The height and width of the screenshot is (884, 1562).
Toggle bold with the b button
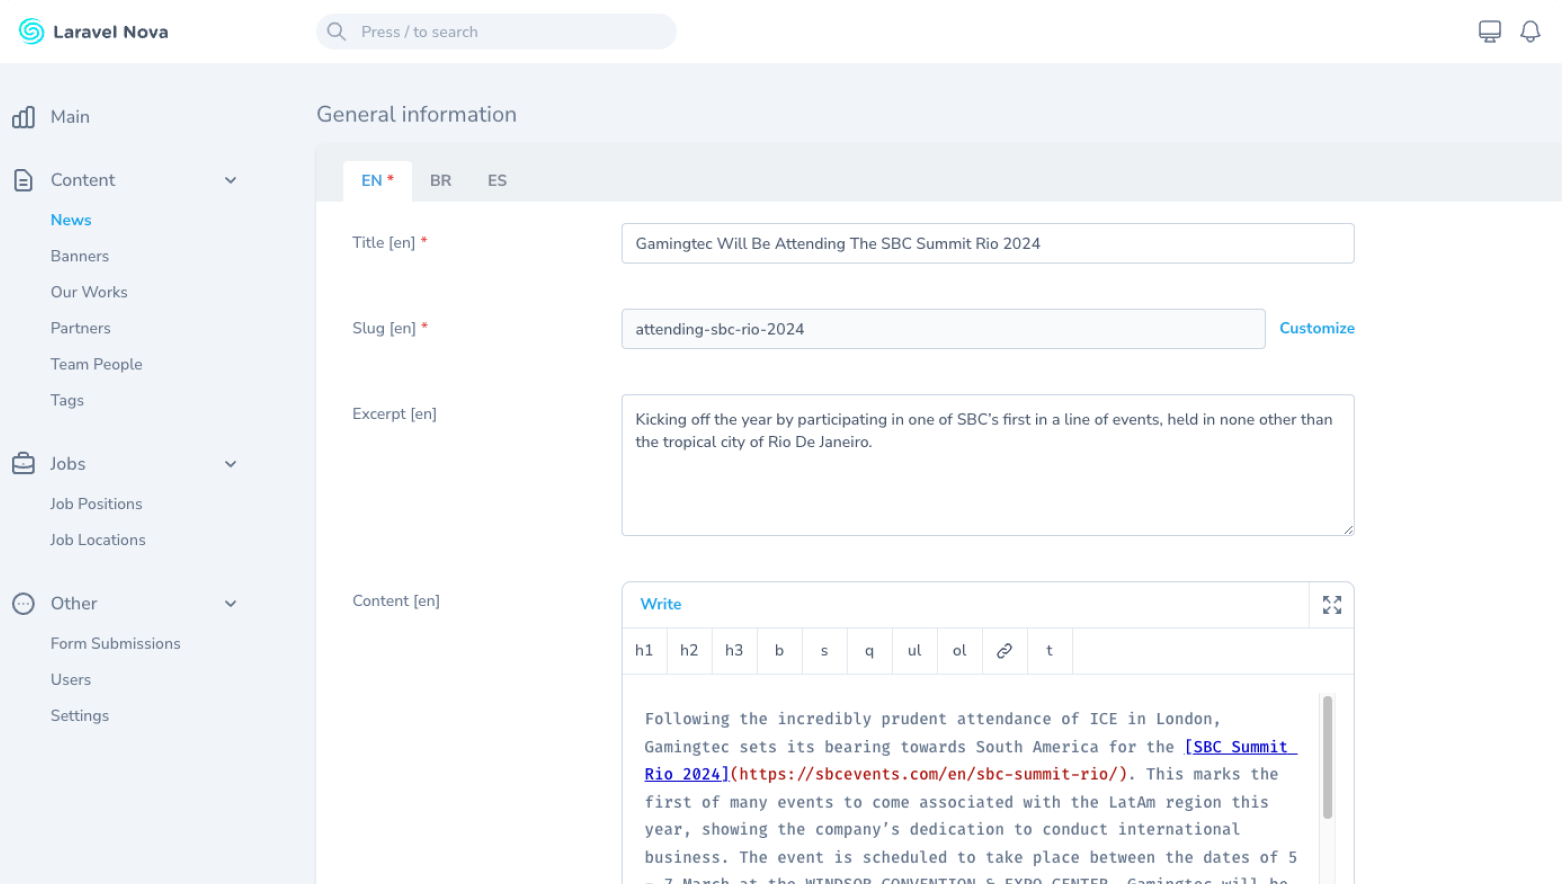779,651
